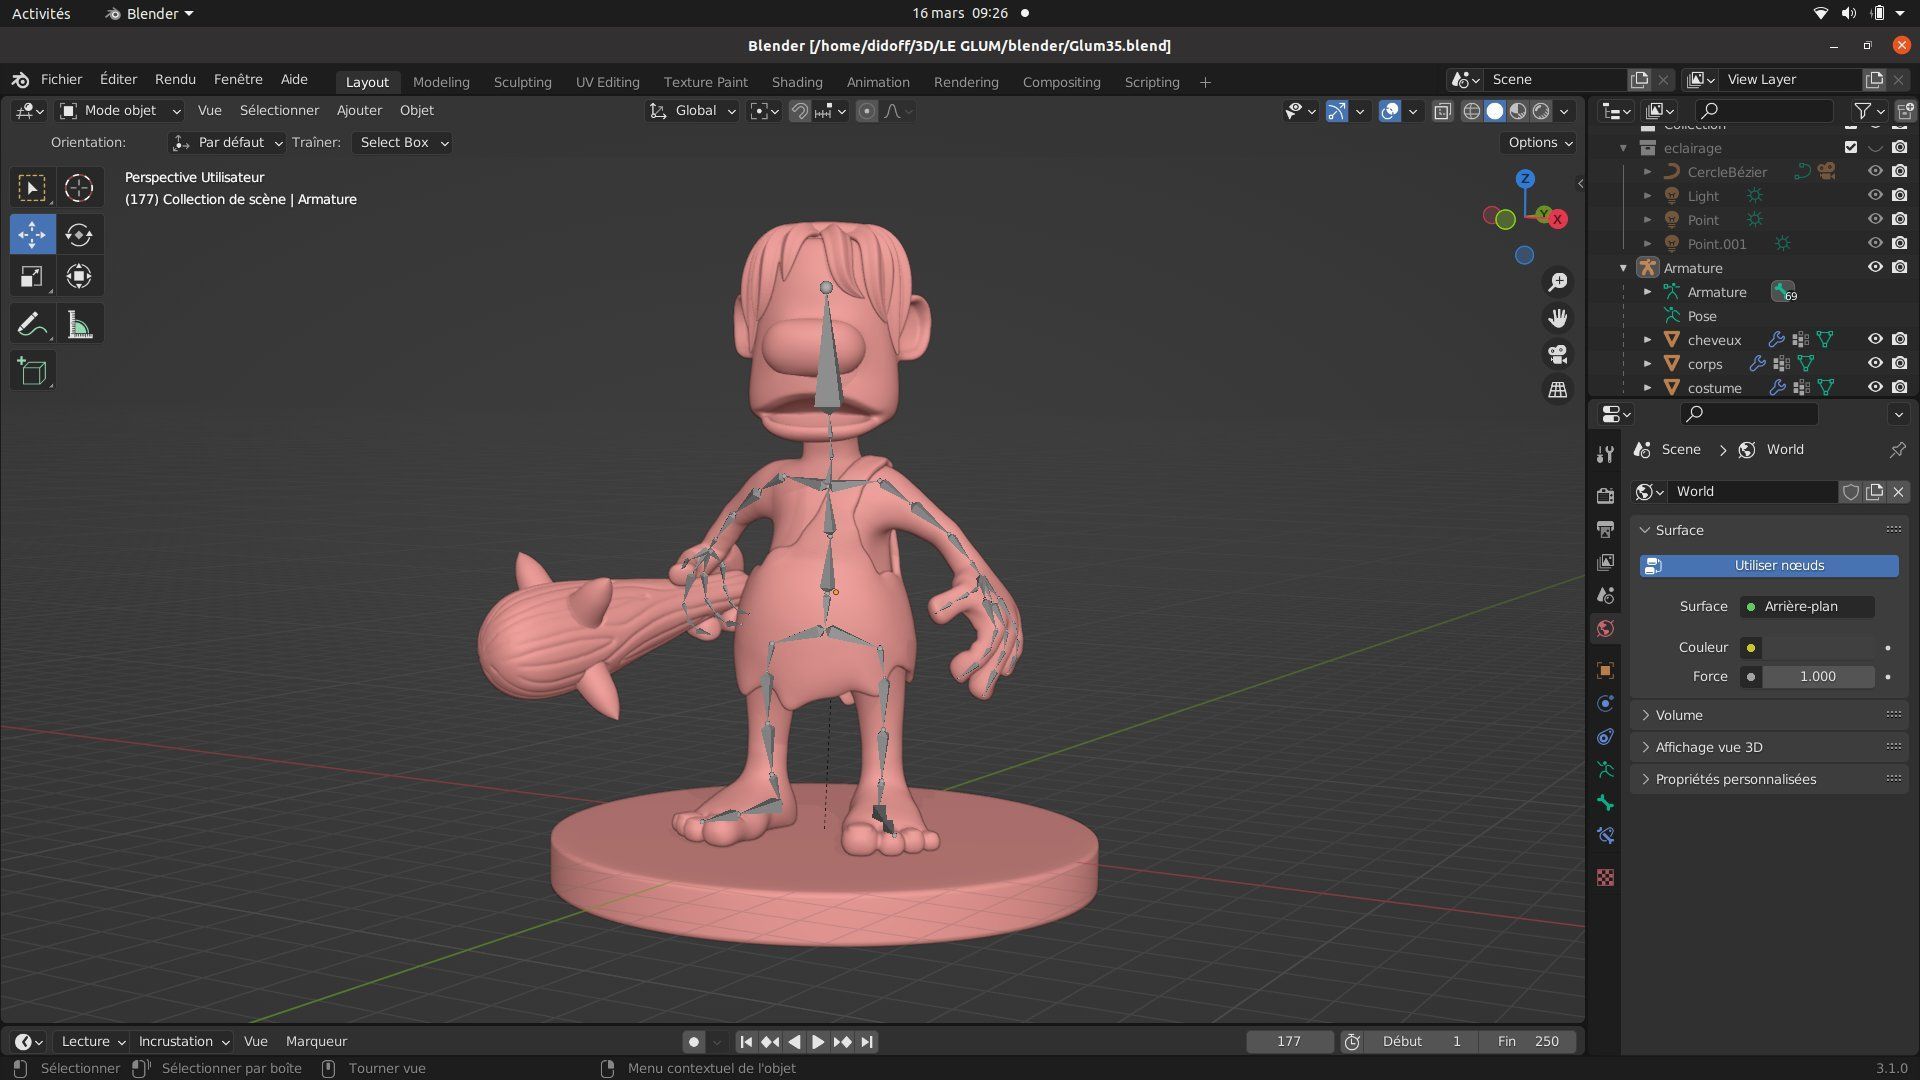Image resolution: width=1920 pixels, height=1080 pixels.
Task: Click the Z axis on navigation gizmo
Action: click(1524, 179)
